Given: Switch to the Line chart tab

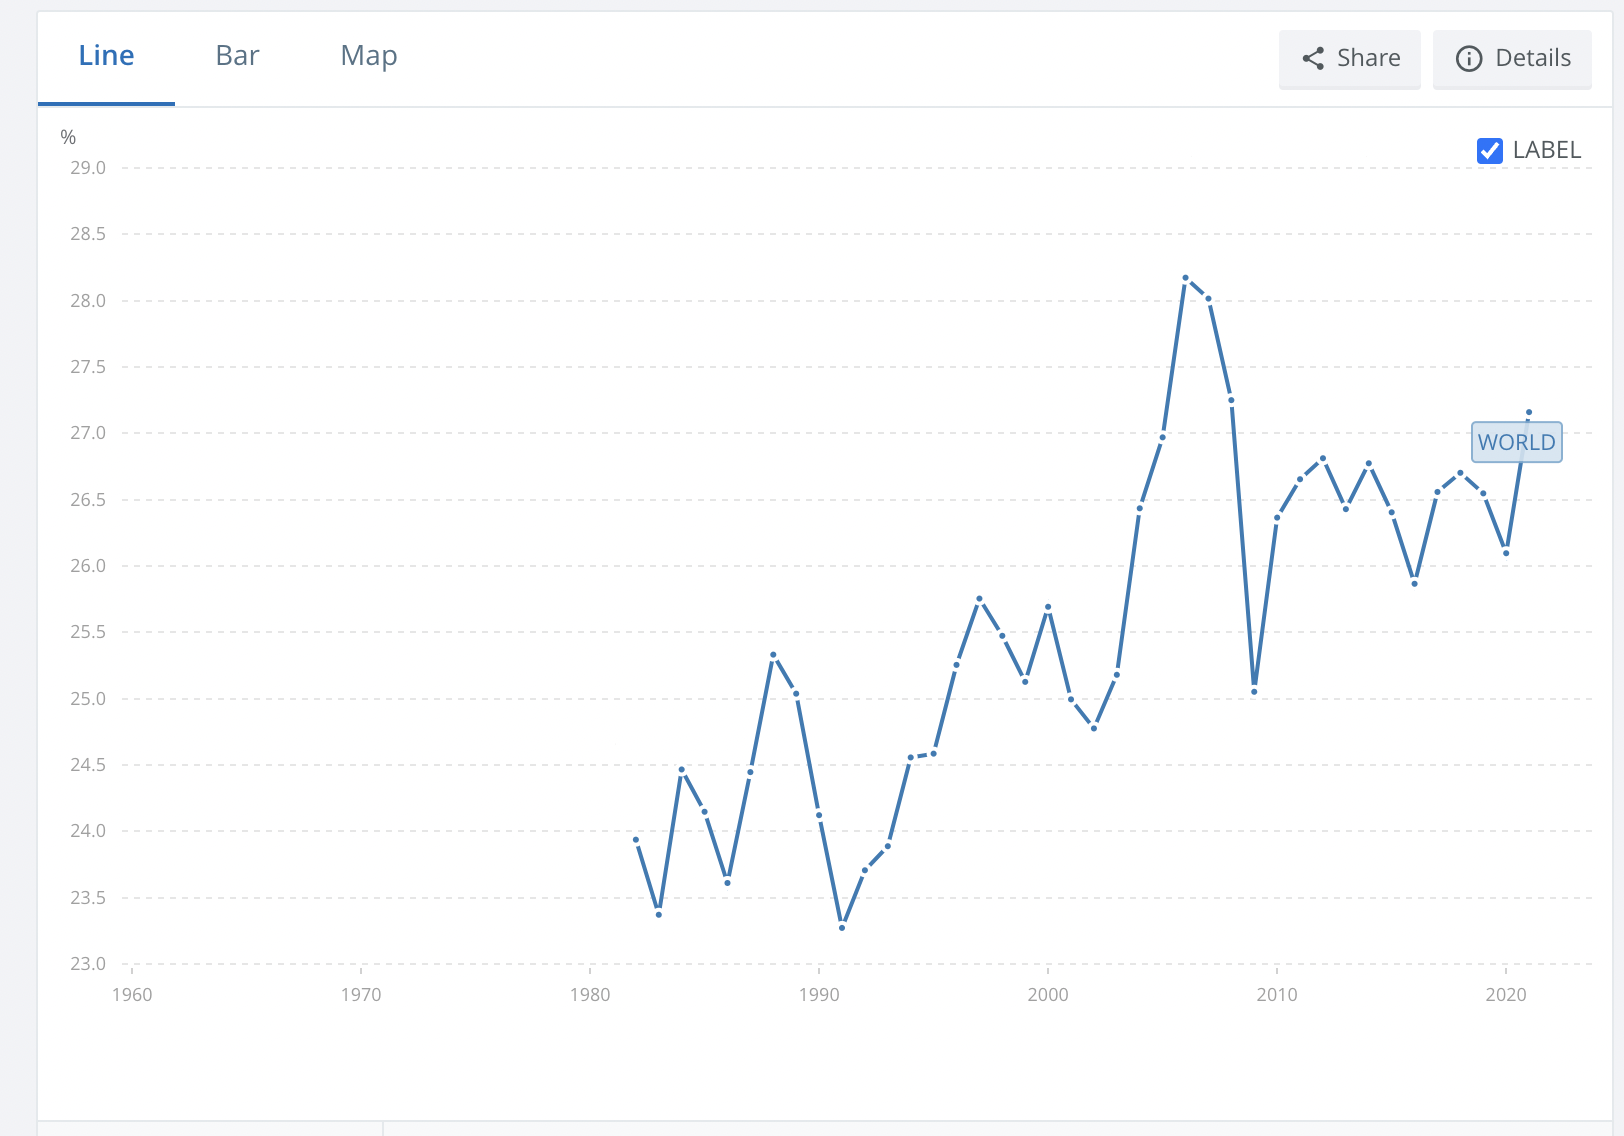Looking at the screenshot, I should tap(106, 56).
